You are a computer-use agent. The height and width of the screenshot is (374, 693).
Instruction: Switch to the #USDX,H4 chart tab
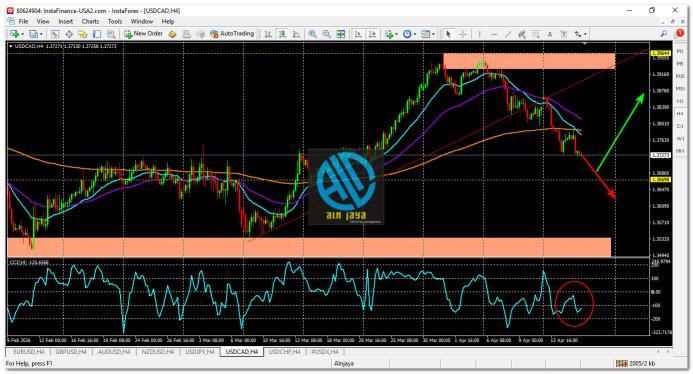click(x=325, y=352)
